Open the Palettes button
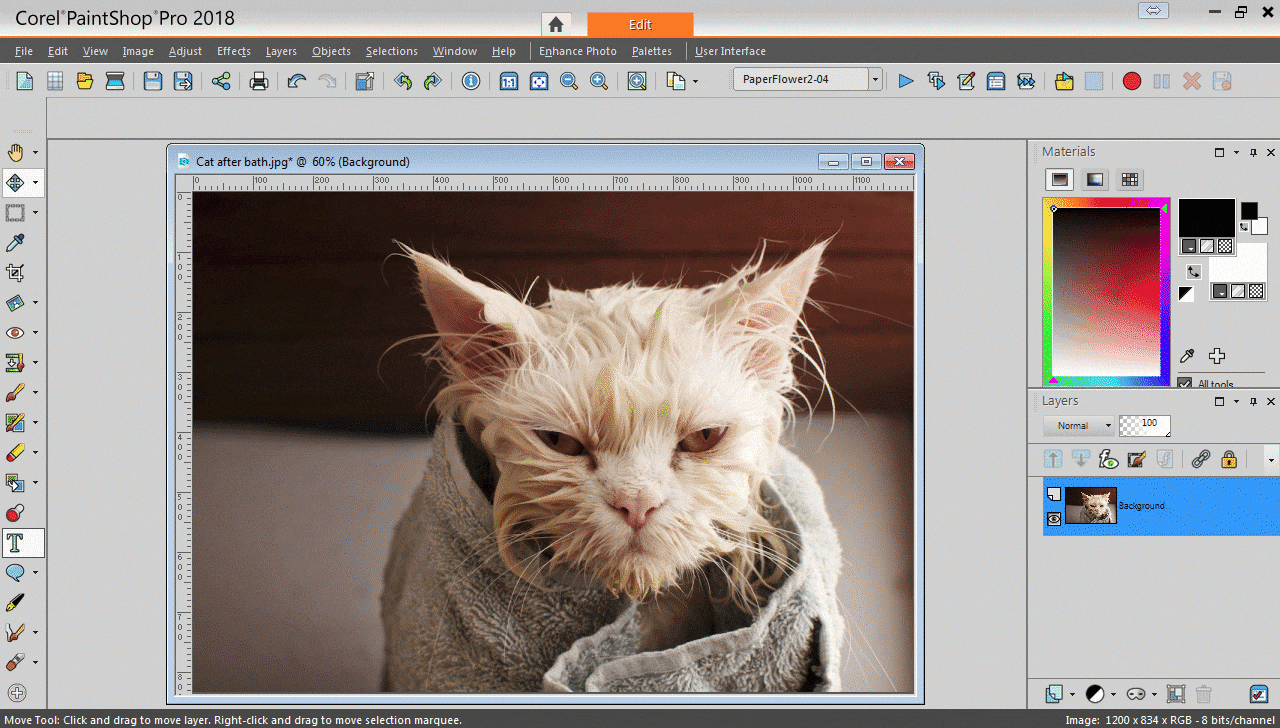 pyautogui.click(x=652, y=51)
